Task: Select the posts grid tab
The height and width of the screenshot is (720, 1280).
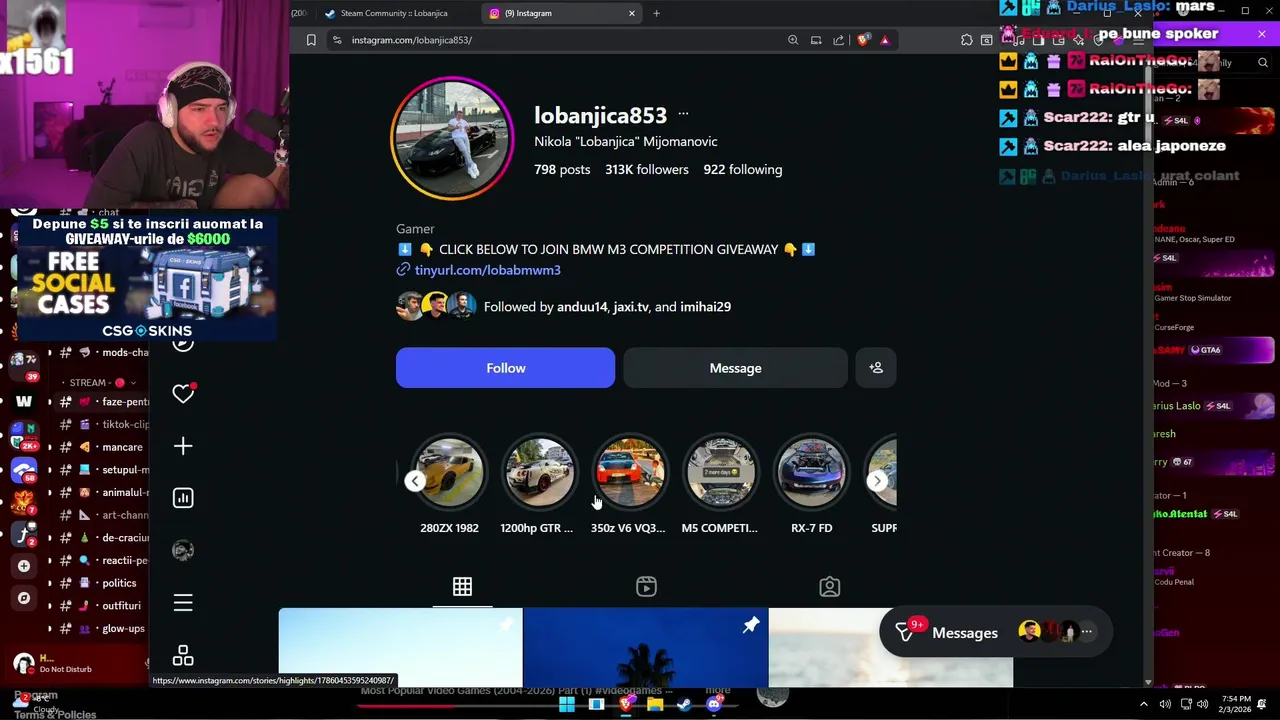Action: [462, 587]
